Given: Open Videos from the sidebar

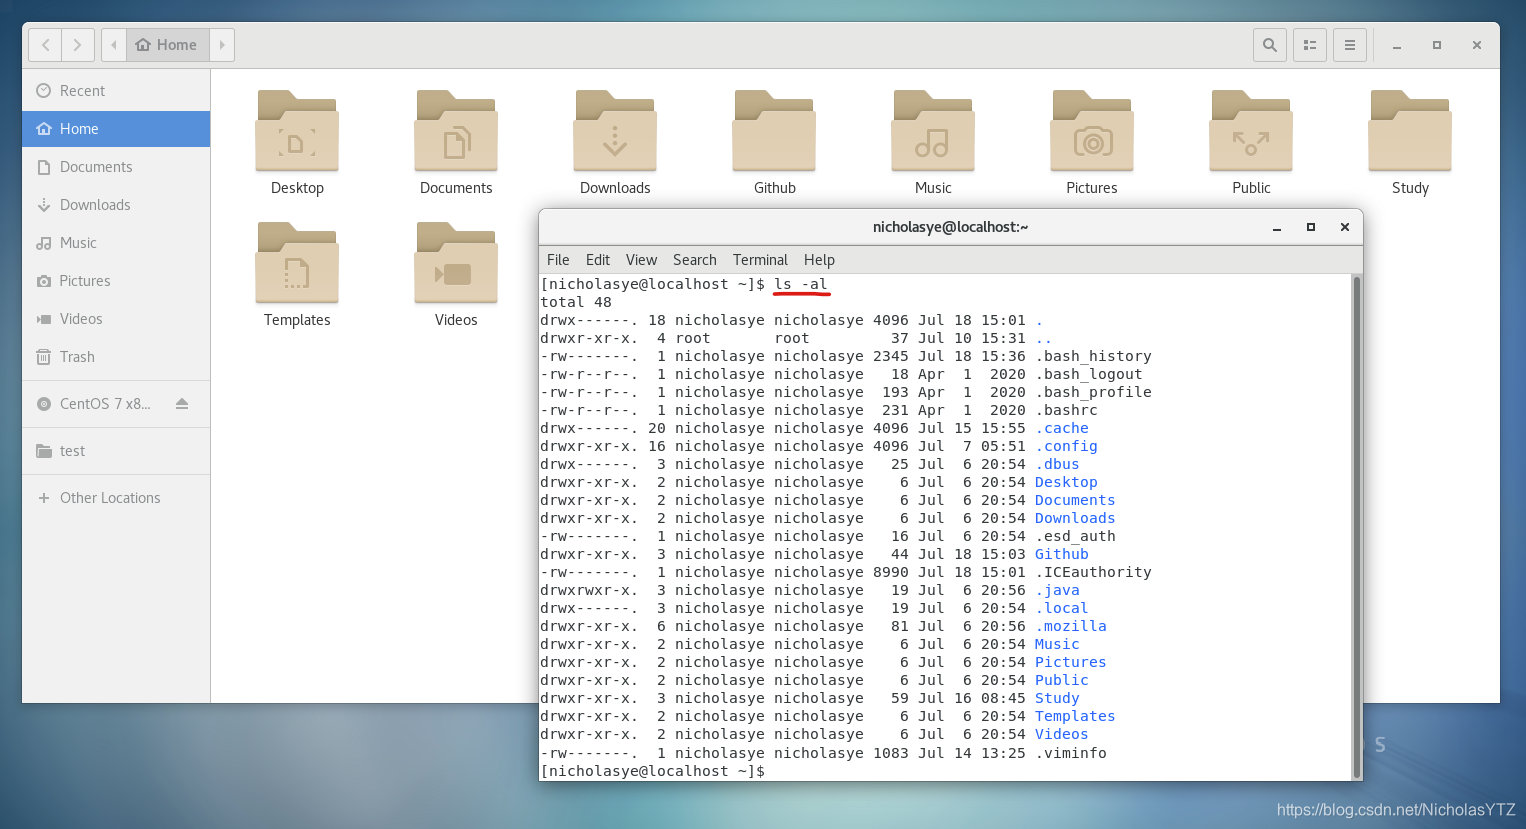Looking at the screenshot, I should (x=116, y=319).
